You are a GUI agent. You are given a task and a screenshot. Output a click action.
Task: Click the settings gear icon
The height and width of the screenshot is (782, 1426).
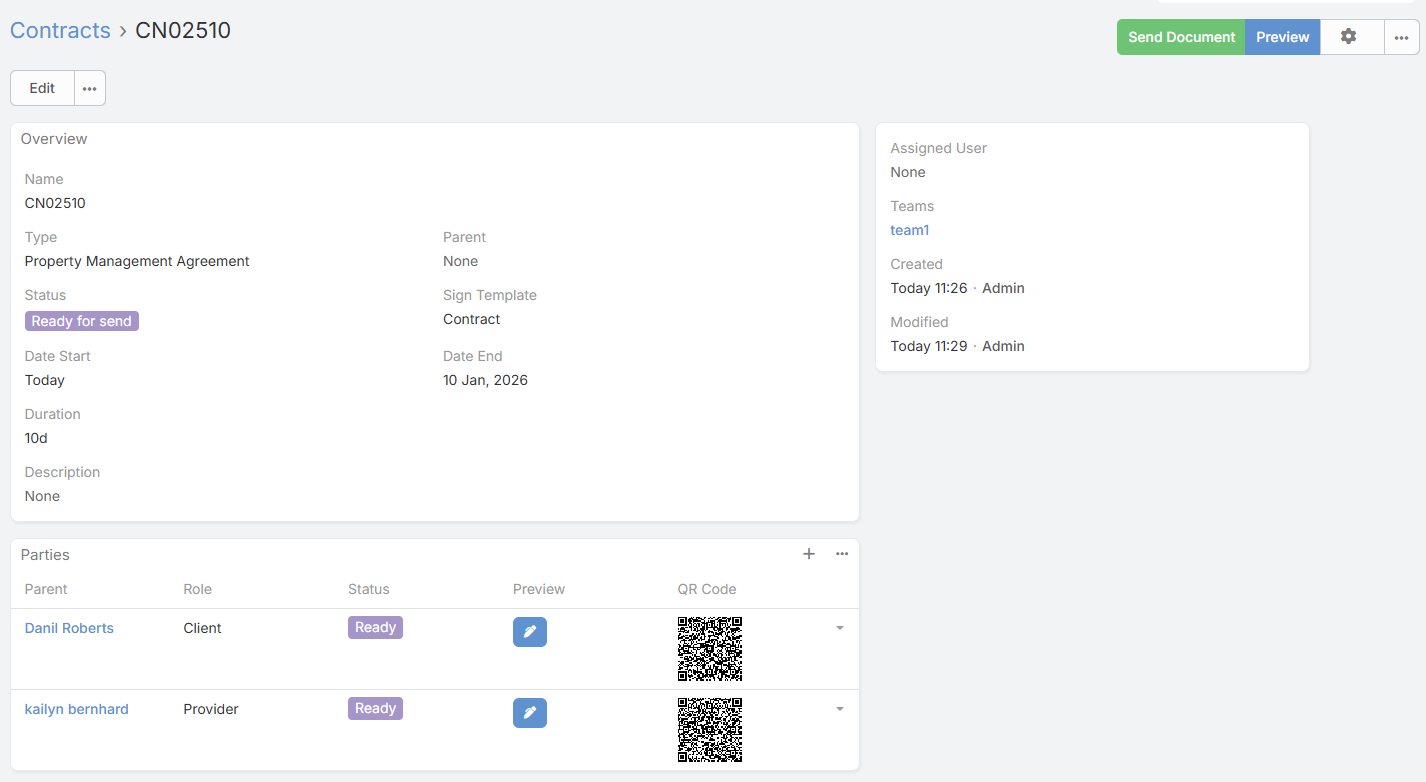(x=1348, y=37)
